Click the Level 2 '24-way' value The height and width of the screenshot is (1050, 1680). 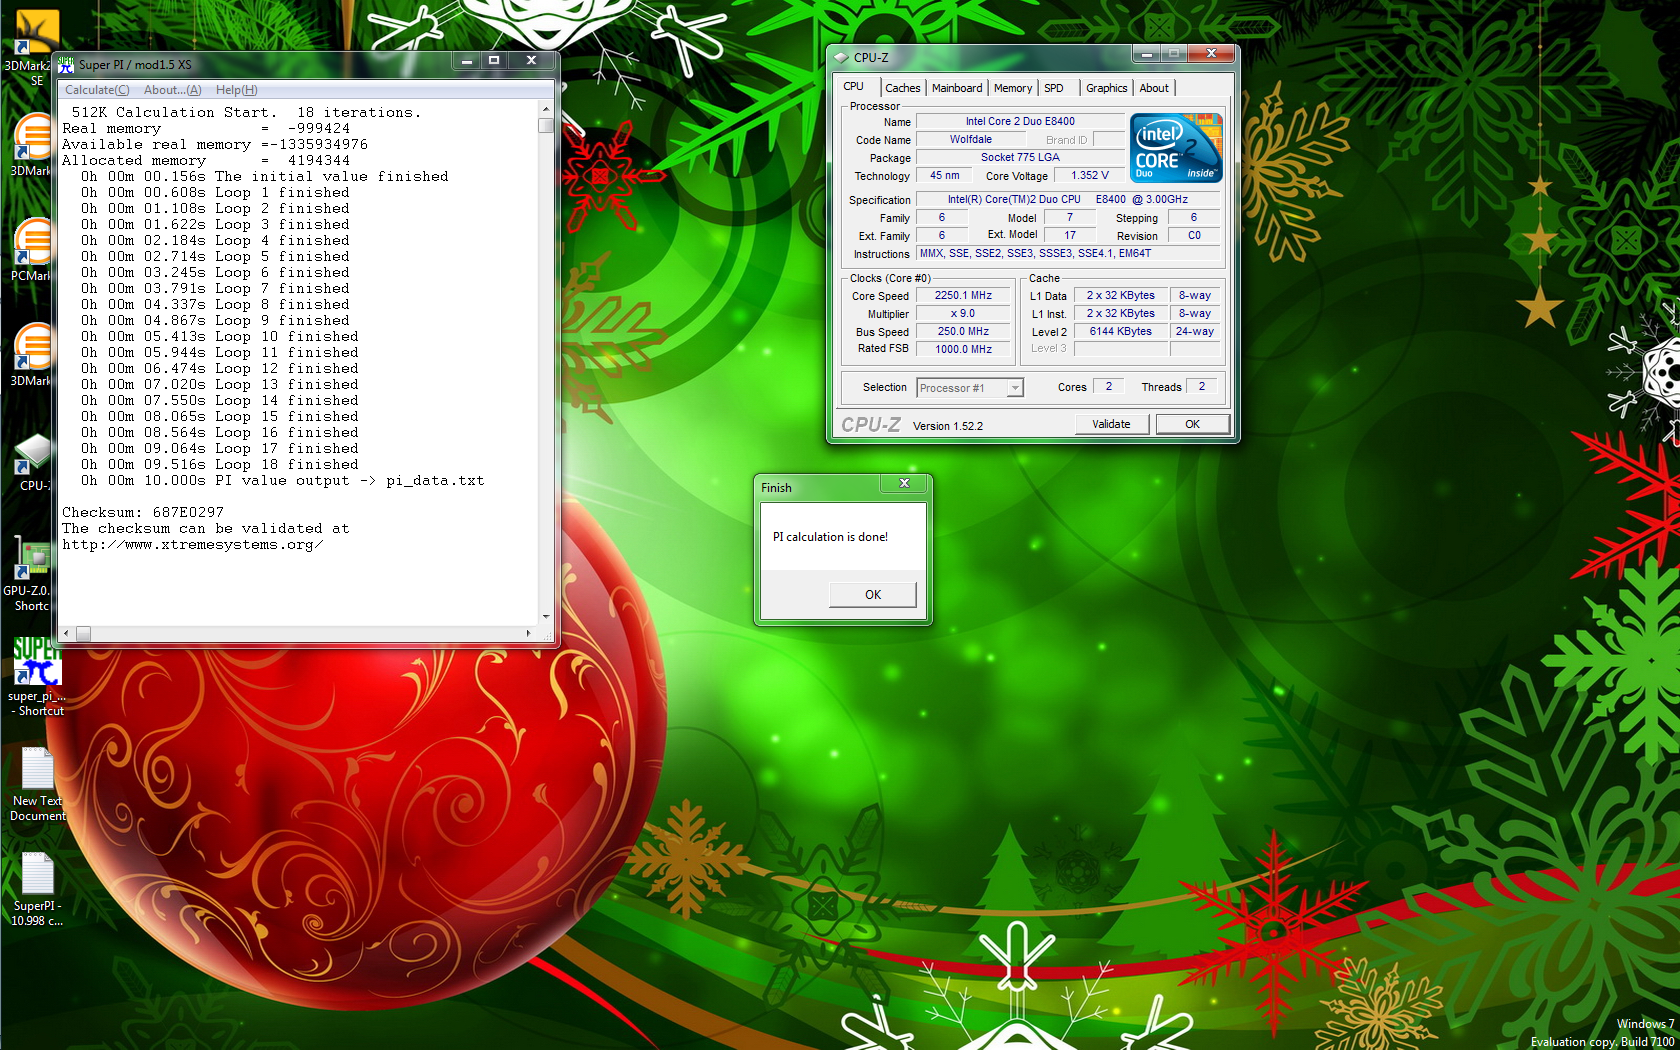[x=1194, y=332]
